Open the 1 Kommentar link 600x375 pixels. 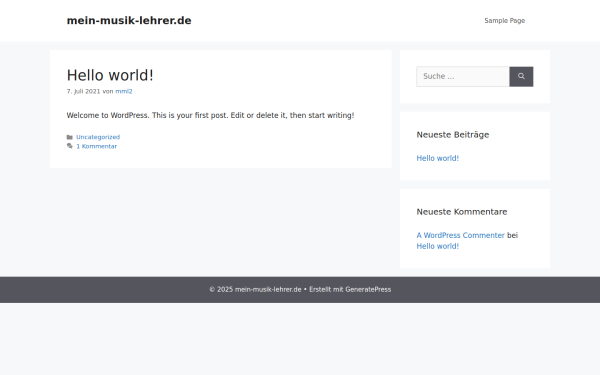(96, 146)
